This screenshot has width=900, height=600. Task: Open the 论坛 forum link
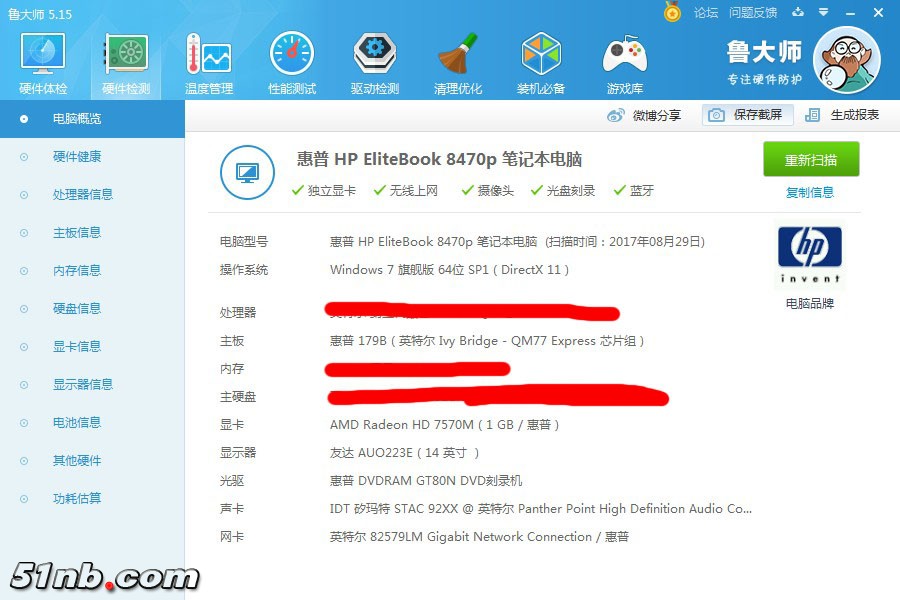point(706,13)
